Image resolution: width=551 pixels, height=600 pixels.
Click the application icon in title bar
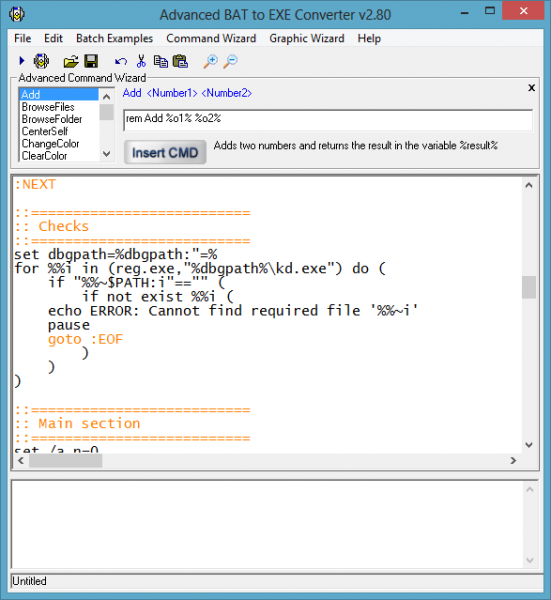coord(17,15)
